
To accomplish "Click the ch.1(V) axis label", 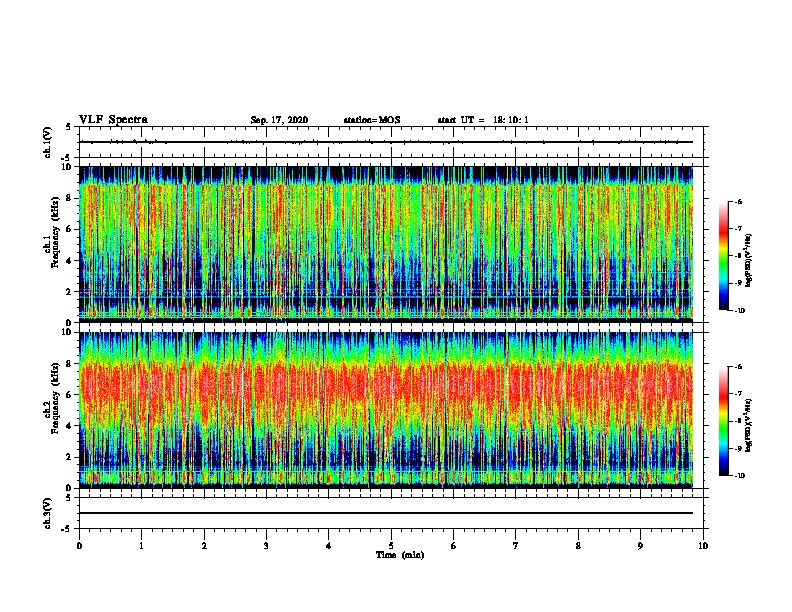I will 48,142.
